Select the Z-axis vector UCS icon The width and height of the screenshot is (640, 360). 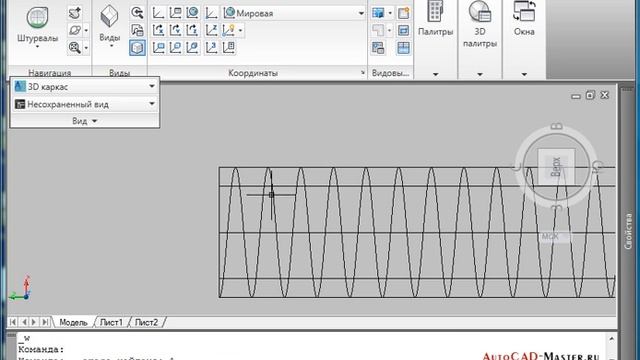coord(211,30)
